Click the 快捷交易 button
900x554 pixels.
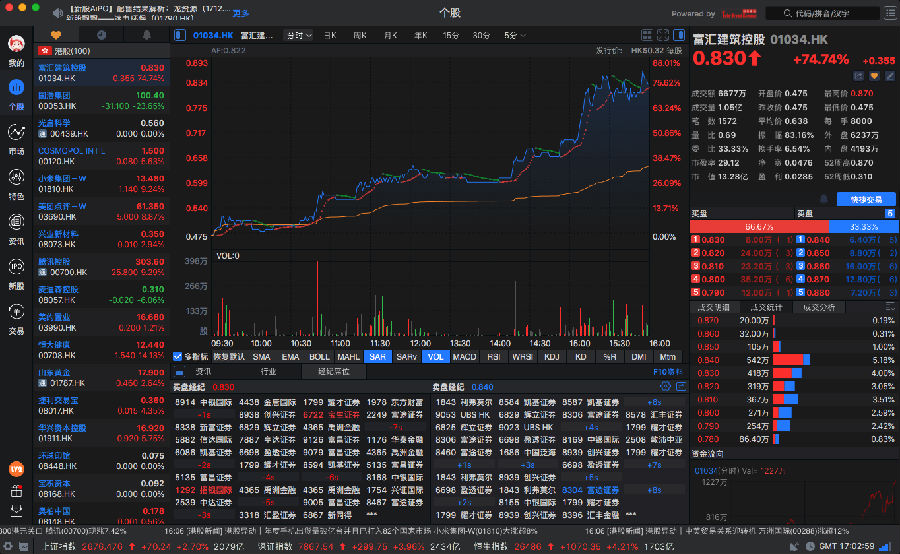click(866, 199)
